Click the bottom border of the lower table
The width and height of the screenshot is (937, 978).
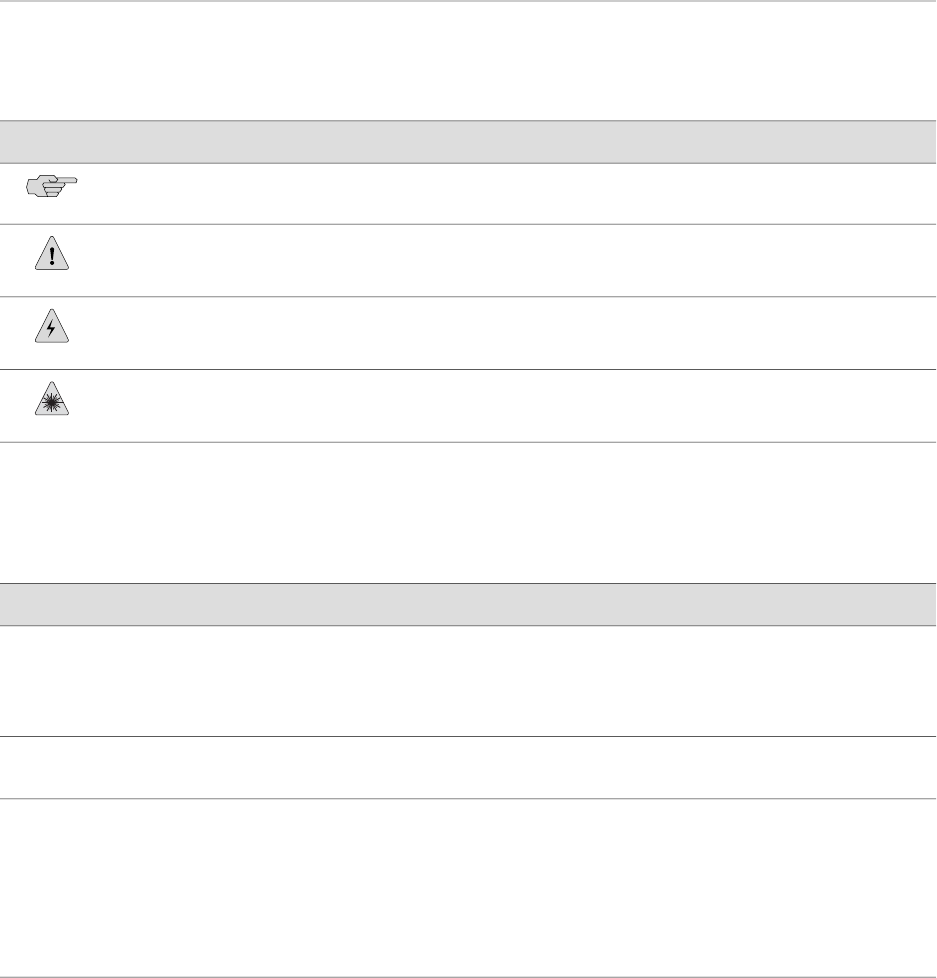pos(468,976)
